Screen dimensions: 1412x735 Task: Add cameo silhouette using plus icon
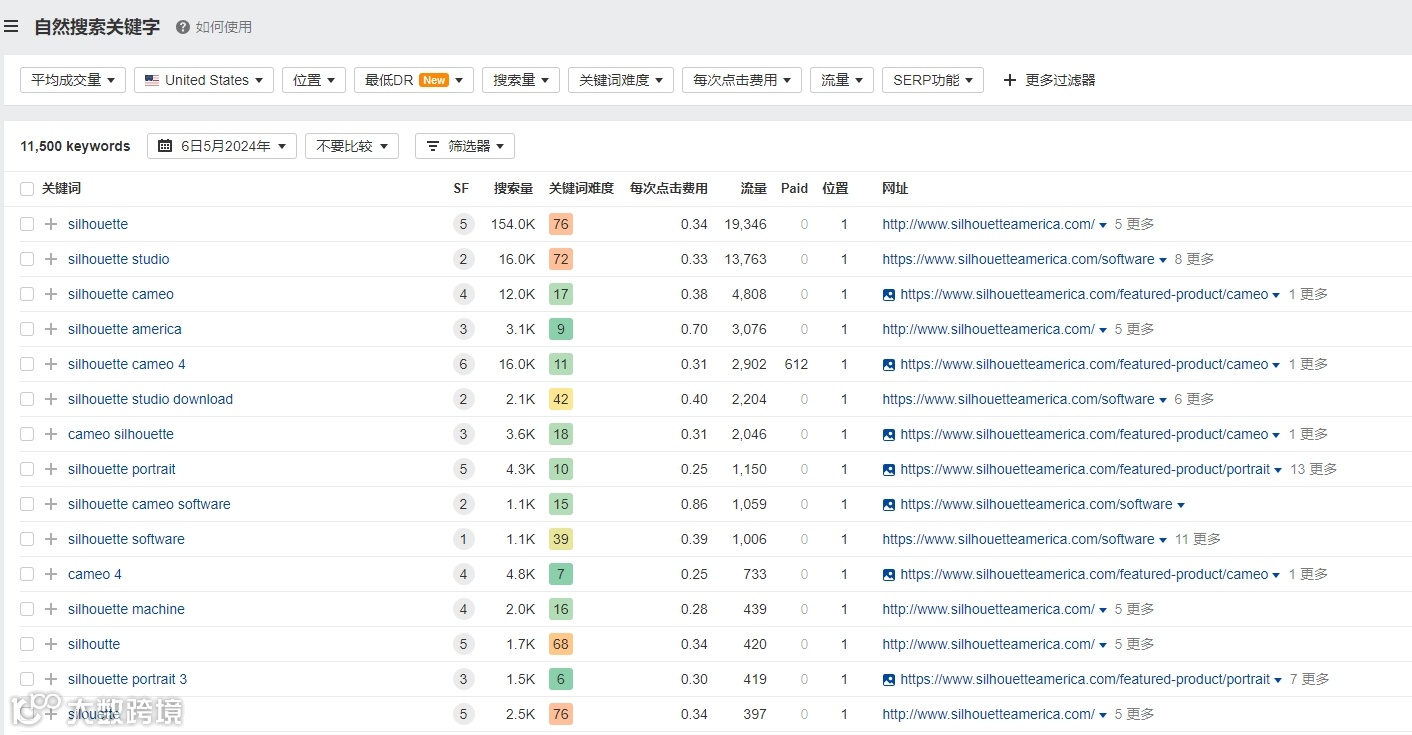click(x=51, y=434)
